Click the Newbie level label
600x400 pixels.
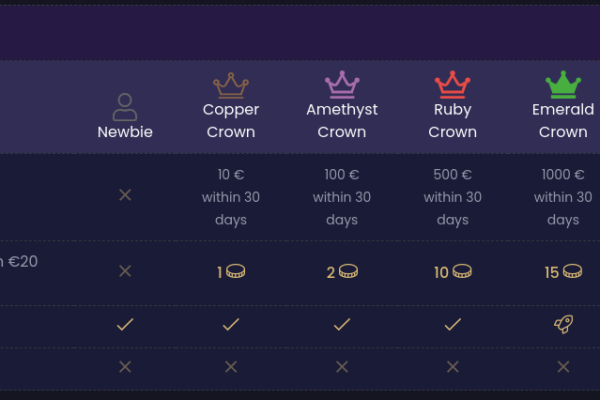coord(125,132)
